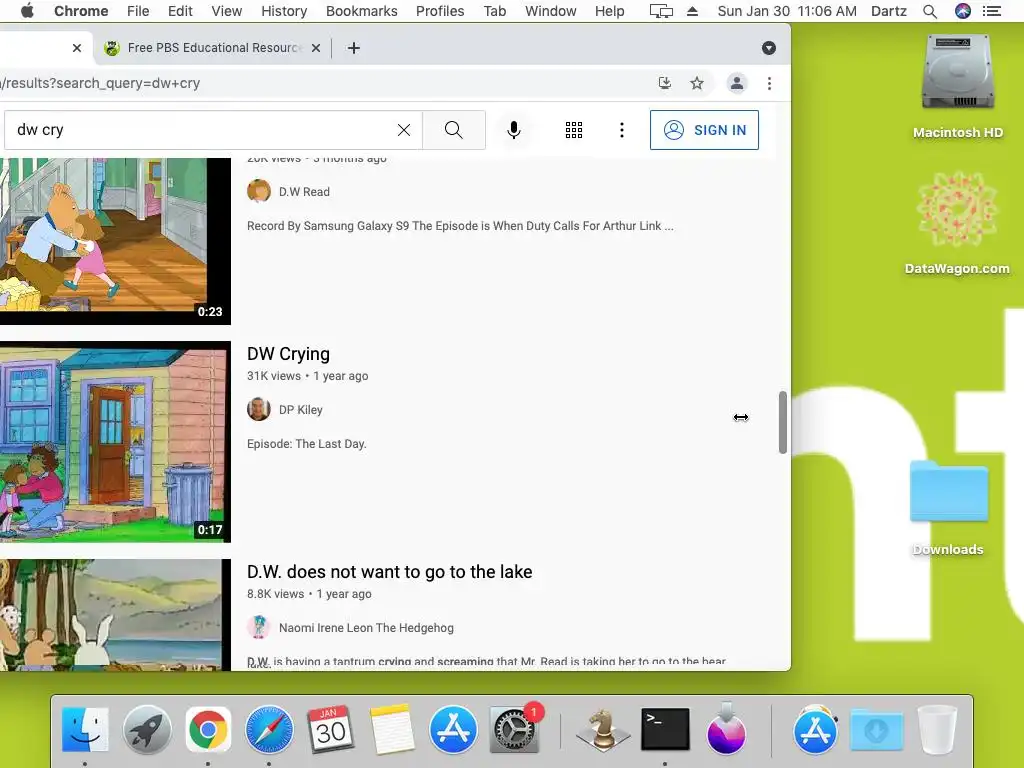The width and height of the screenshot is (1024, 768).
Task: Open the Tab menu
Action: (x=494, y=11)
